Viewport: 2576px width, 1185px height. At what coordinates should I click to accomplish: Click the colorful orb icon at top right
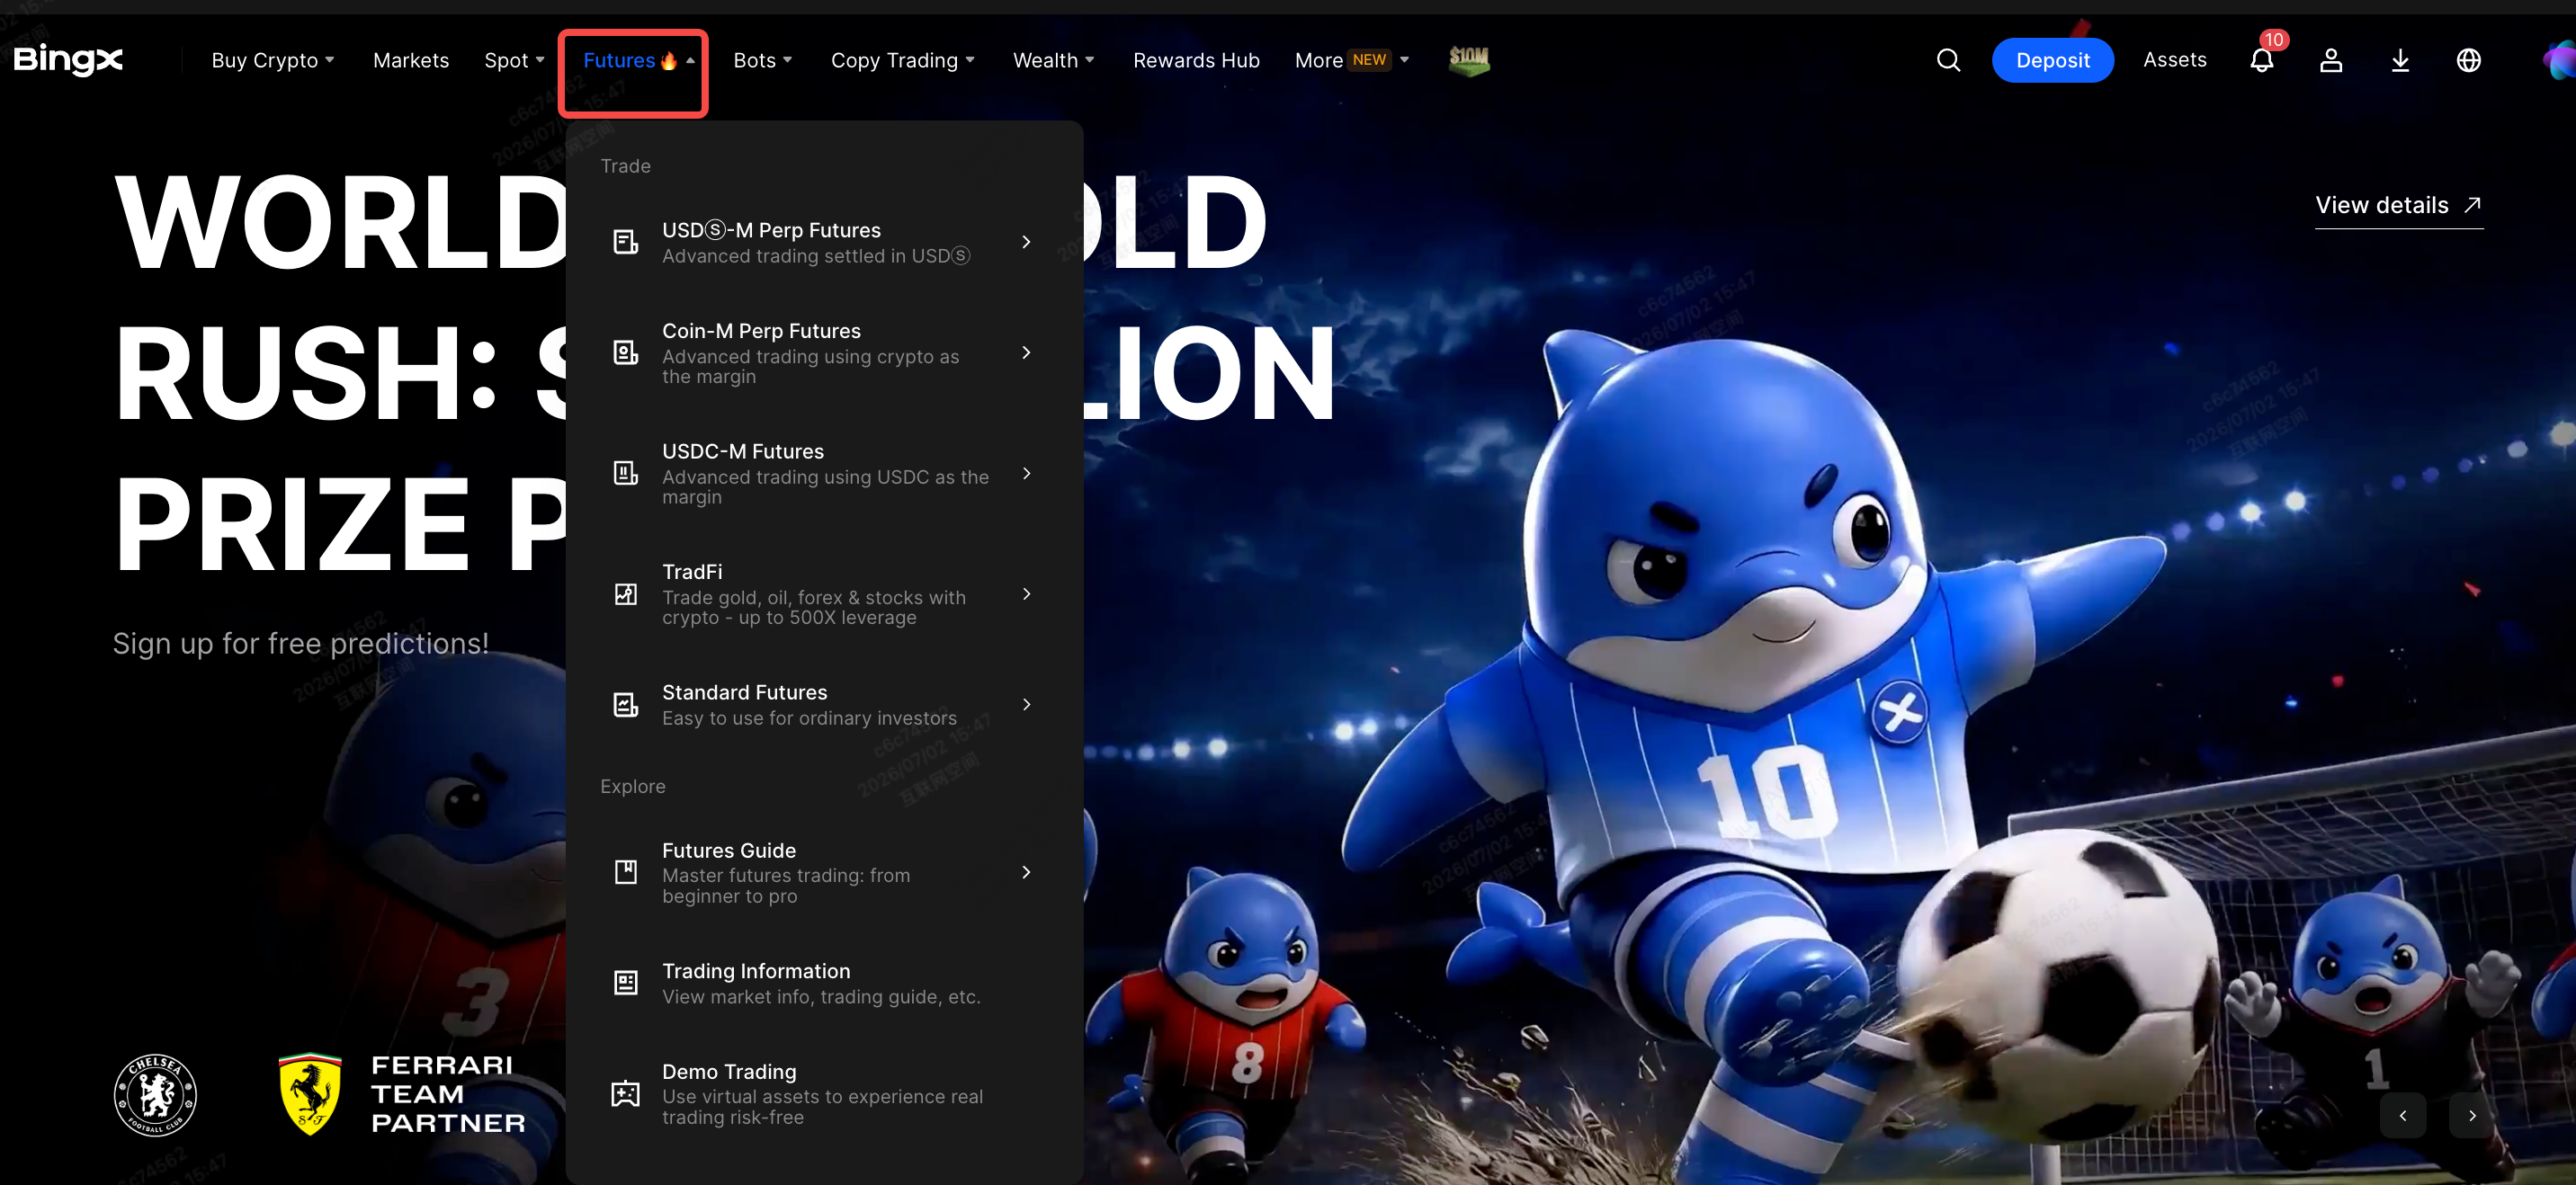point(2560,60)
